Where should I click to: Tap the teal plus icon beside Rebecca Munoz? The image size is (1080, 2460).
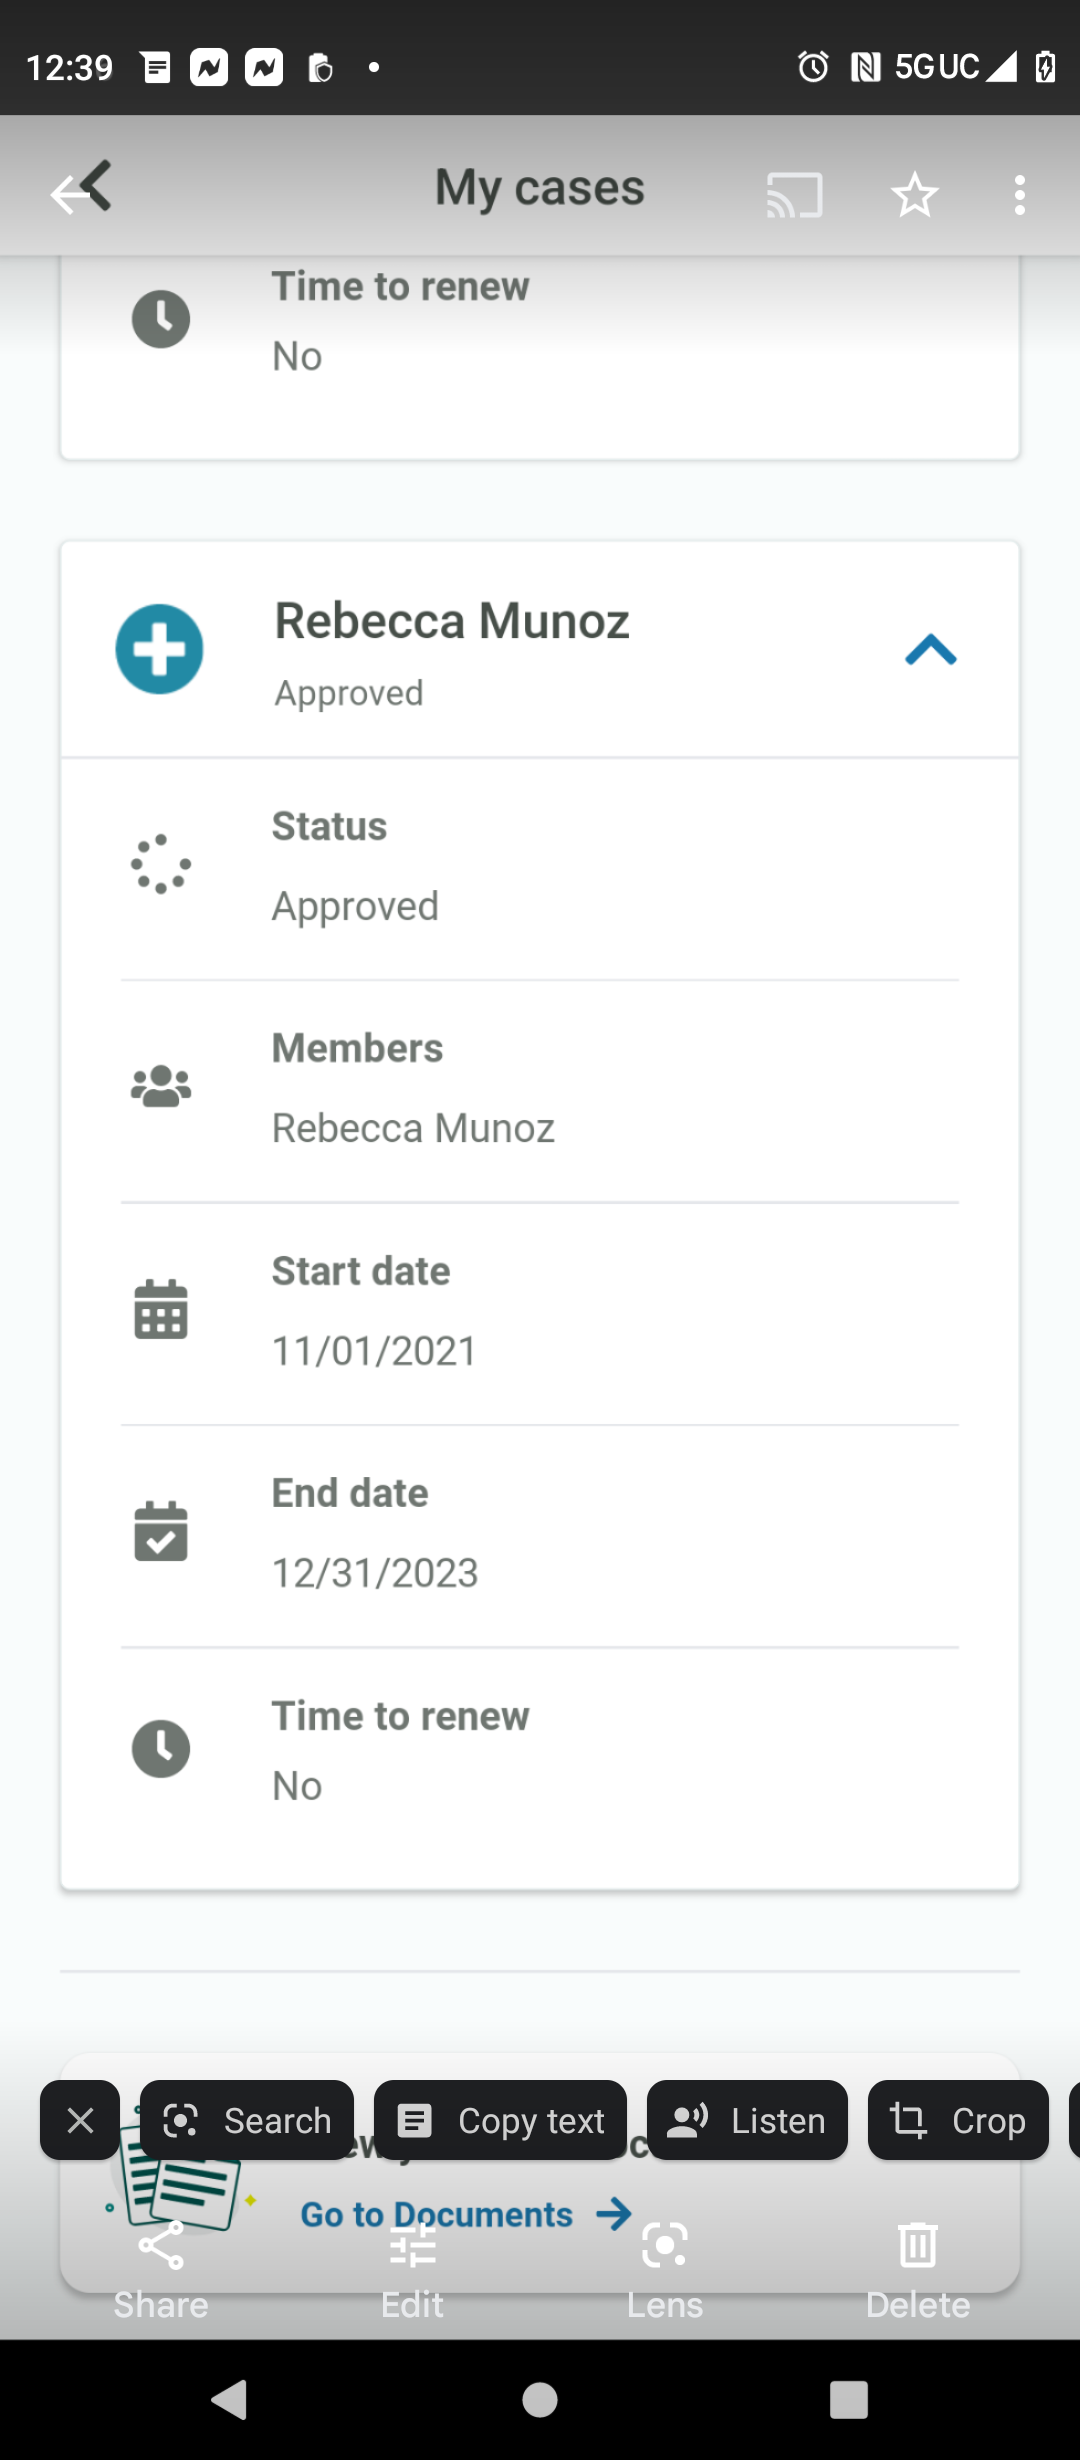click(160, 649)
